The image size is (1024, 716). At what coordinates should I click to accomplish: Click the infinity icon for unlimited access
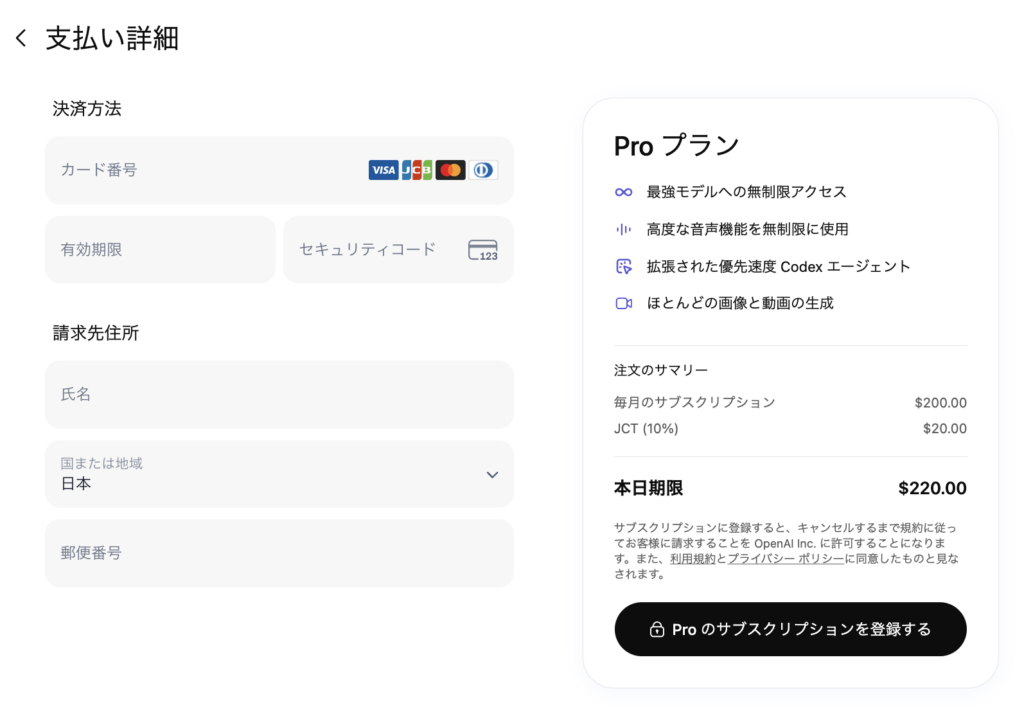click(624, 192)
